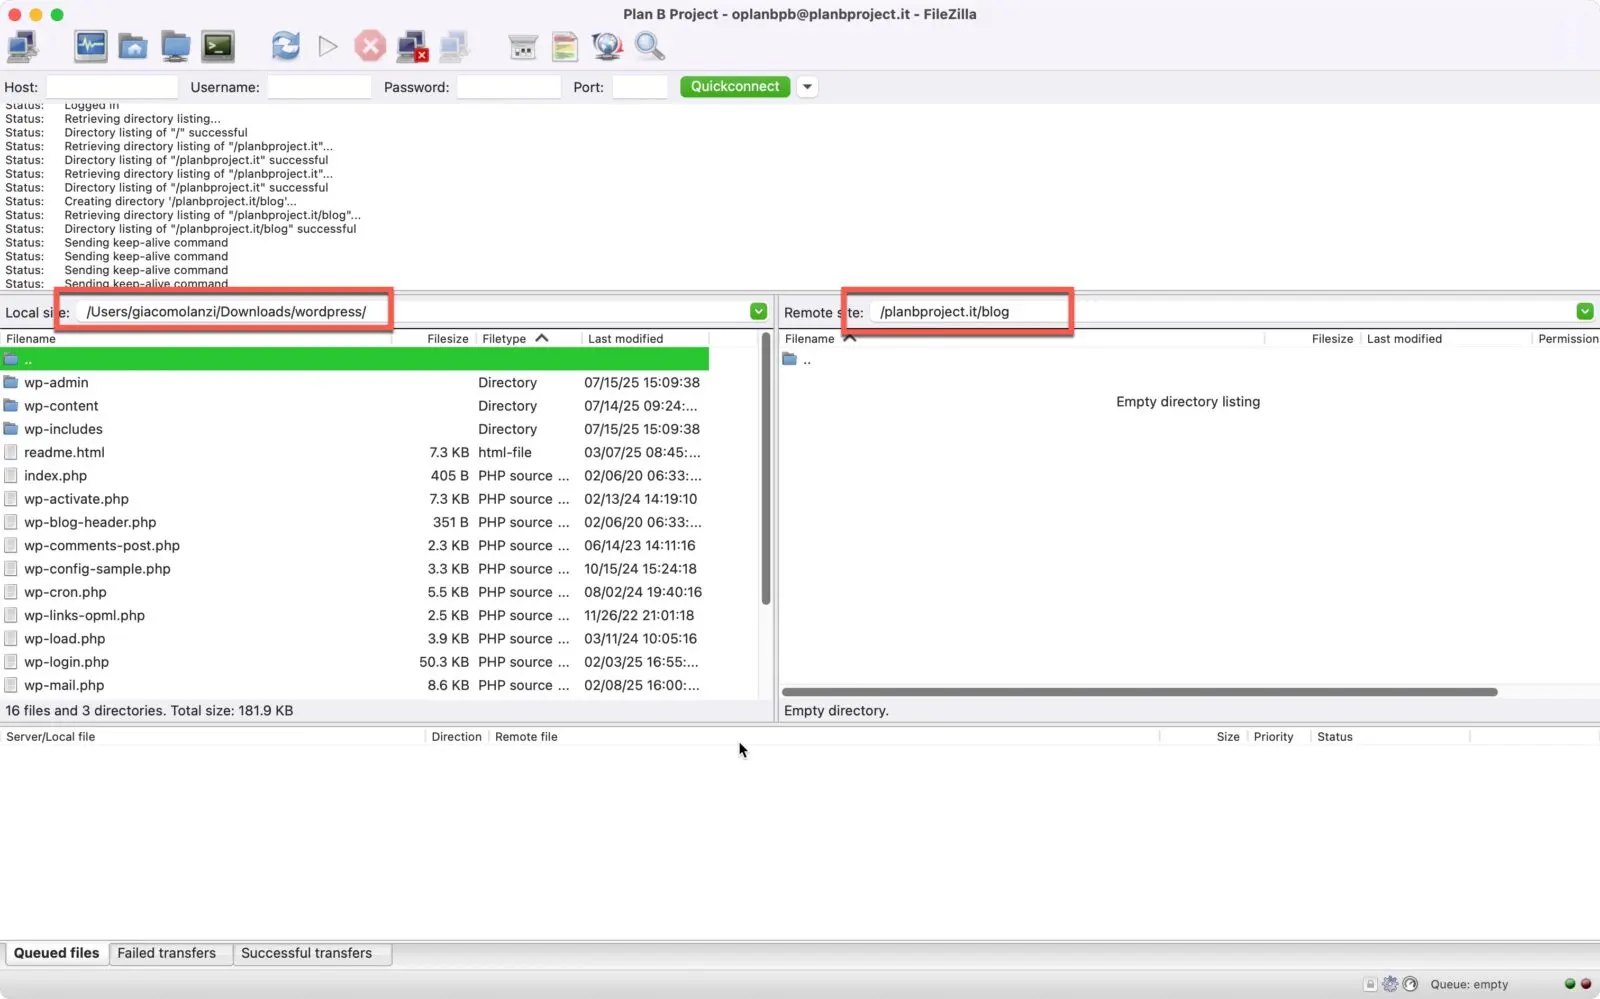Toggle the remote directory tree view
Image resolution: width=1600 pixels, height=999 pixels.
pyautogui.click(x=176, y=46)
